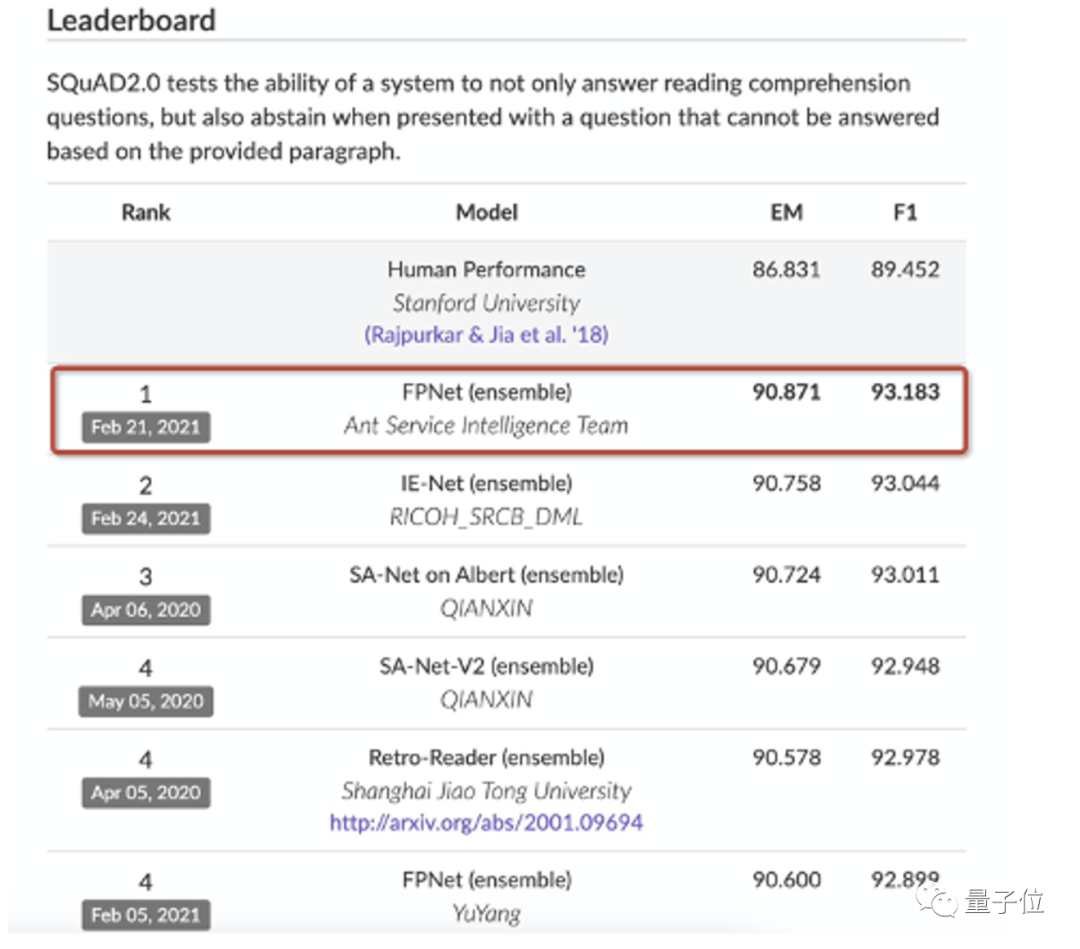Click the May 05, 2020 date badge
Viewport: 1080px width, 949px height.
[145, 701]
